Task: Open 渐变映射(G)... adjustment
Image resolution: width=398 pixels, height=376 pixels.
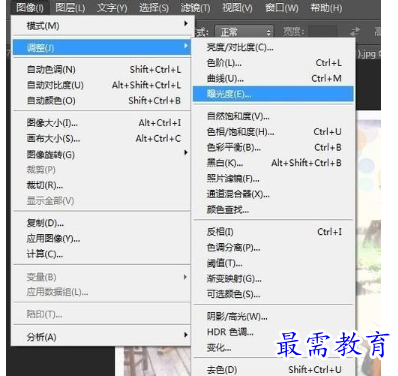Action: [273, 278]
